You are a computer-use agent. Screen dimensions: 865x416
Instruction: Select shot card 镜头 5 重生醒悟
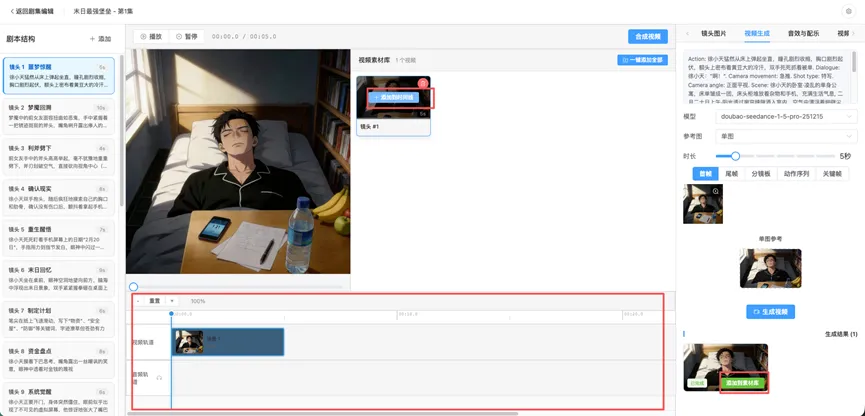point(58,238)
